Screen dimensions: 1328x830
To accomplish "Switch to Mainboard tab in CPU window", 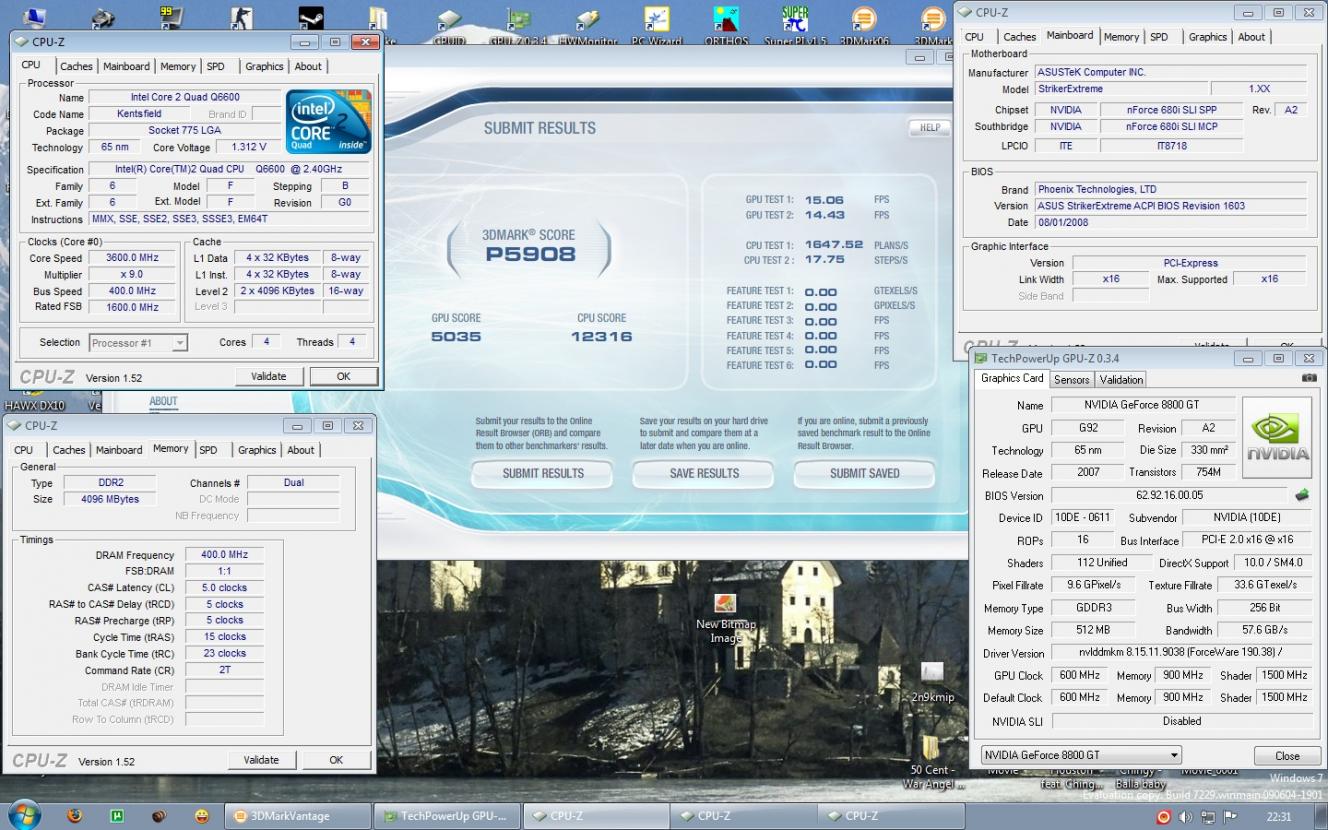I will [x=127, y=66].
